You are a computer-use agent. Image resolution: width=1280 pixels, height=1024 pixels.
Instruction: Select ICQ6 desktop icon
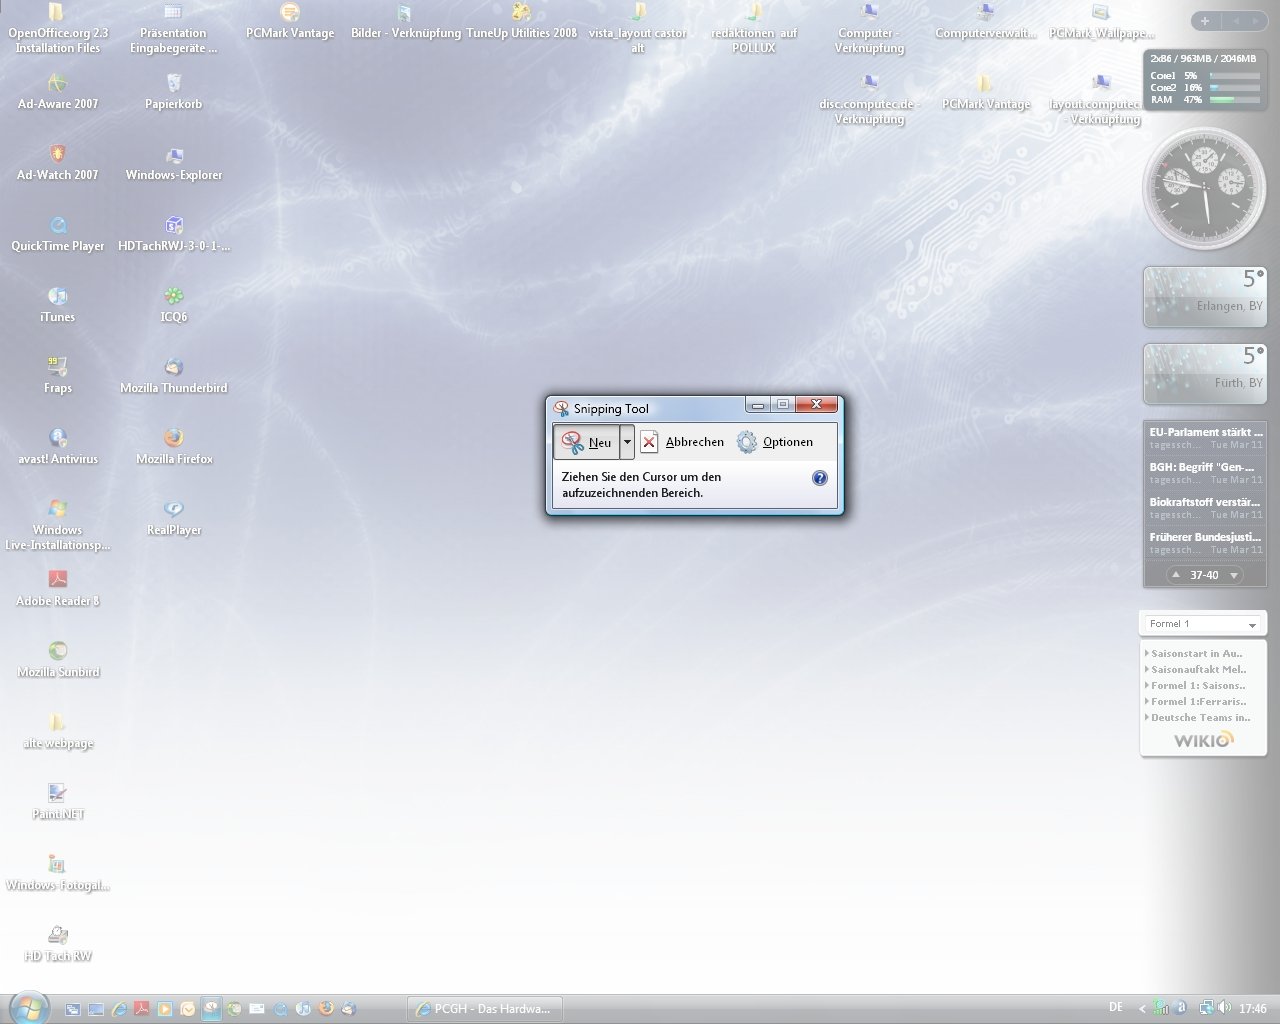click(x=174, y=303)
